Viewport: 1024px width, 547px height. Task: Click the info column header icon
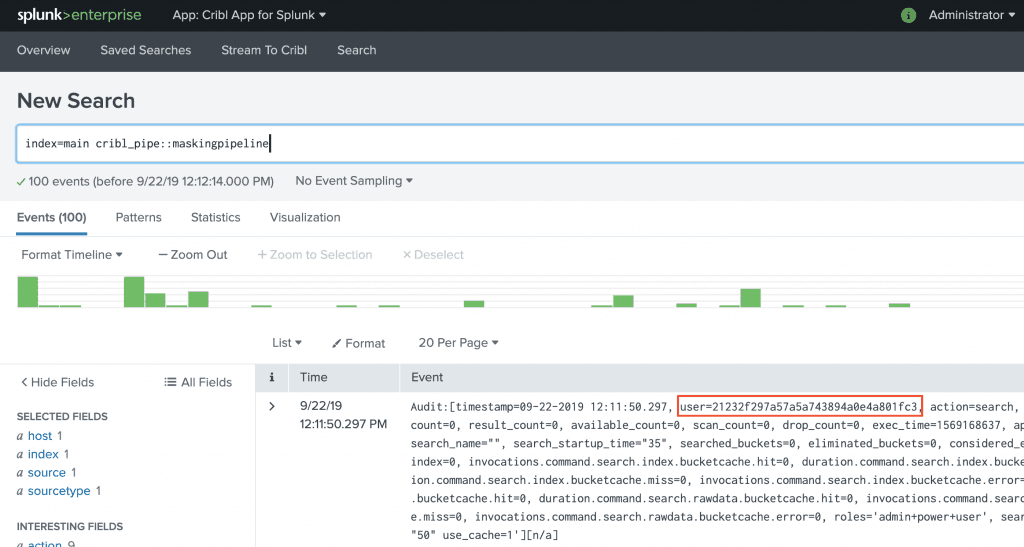(271, 377)
